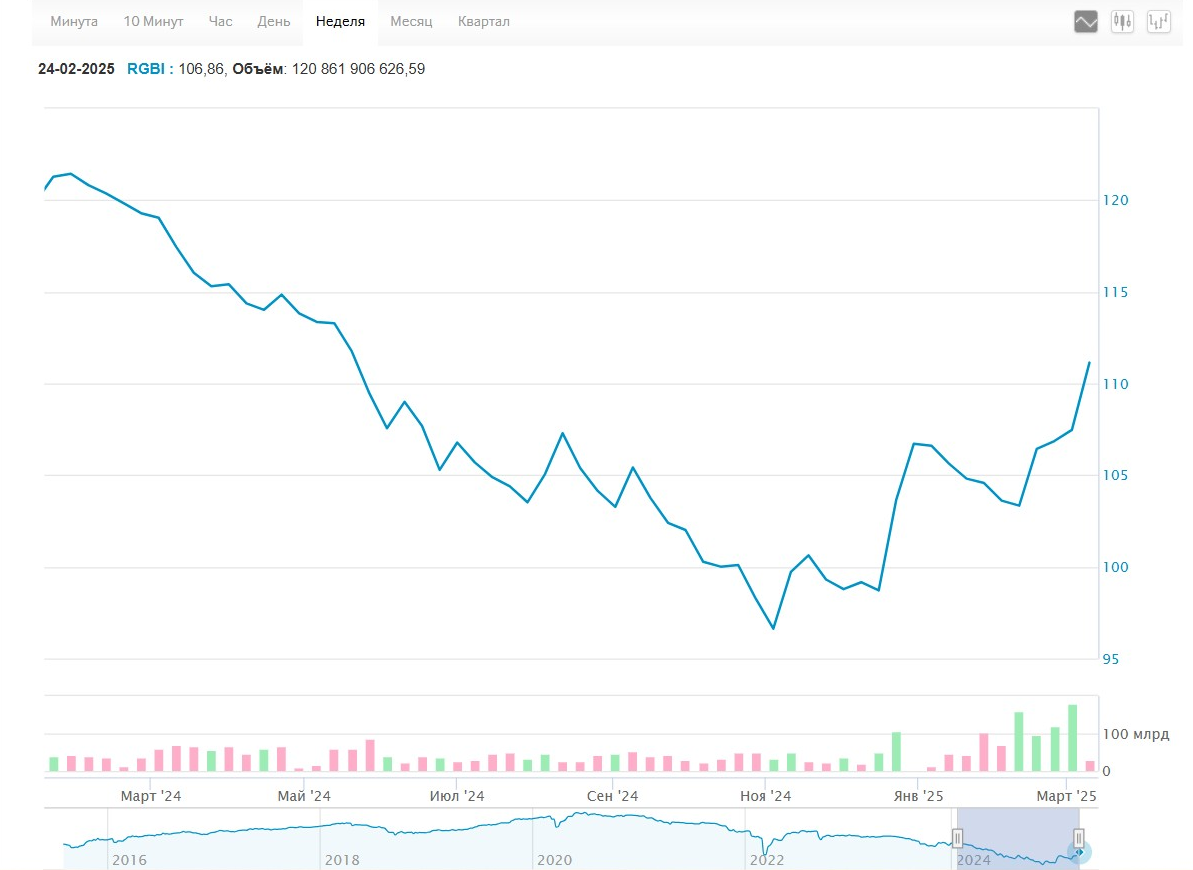Viewport: 1193px width, 870px height.
Task: Switch to candlestick chart view
Action: point(1122,21)
